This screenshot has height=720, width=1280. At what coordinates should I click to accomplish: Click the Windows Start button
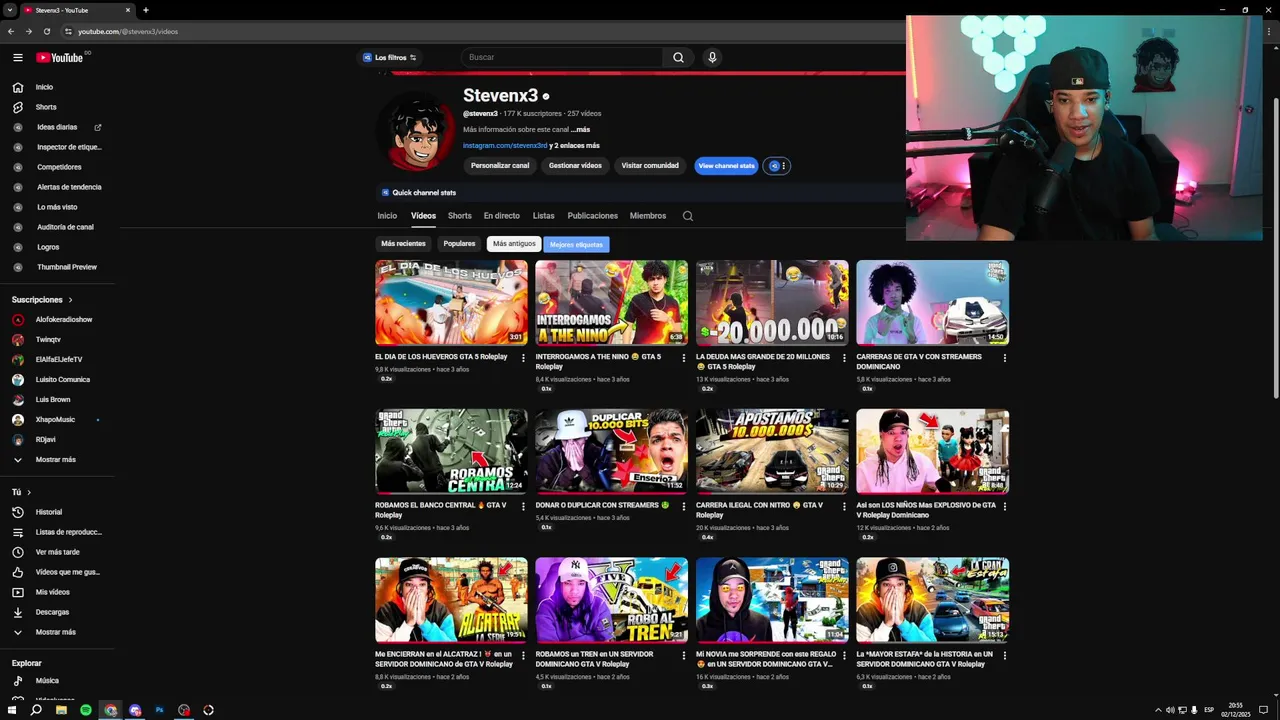click(12, 710)
